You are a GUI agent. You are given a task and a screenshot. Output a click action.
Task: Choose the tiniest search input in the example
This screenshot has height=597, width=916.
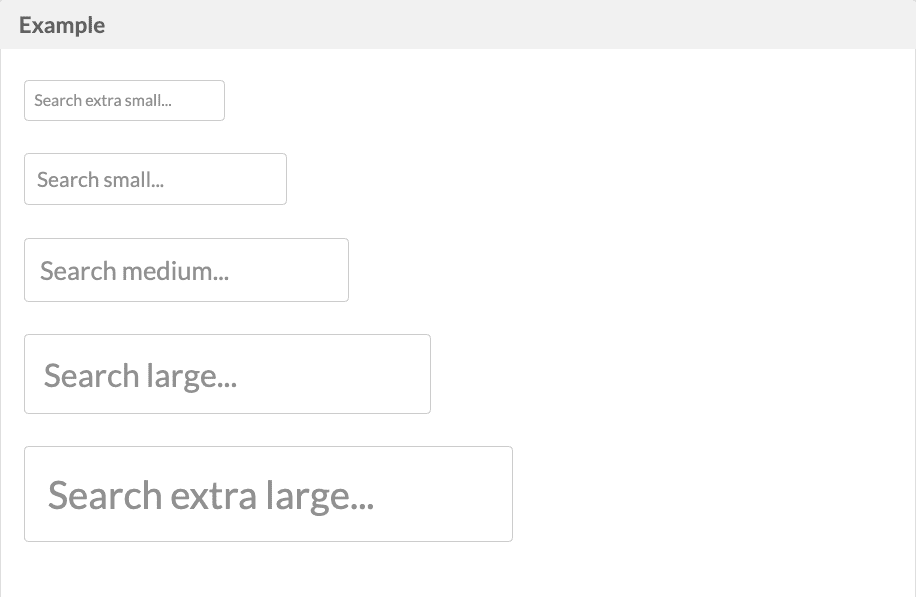tap(124, 100)
